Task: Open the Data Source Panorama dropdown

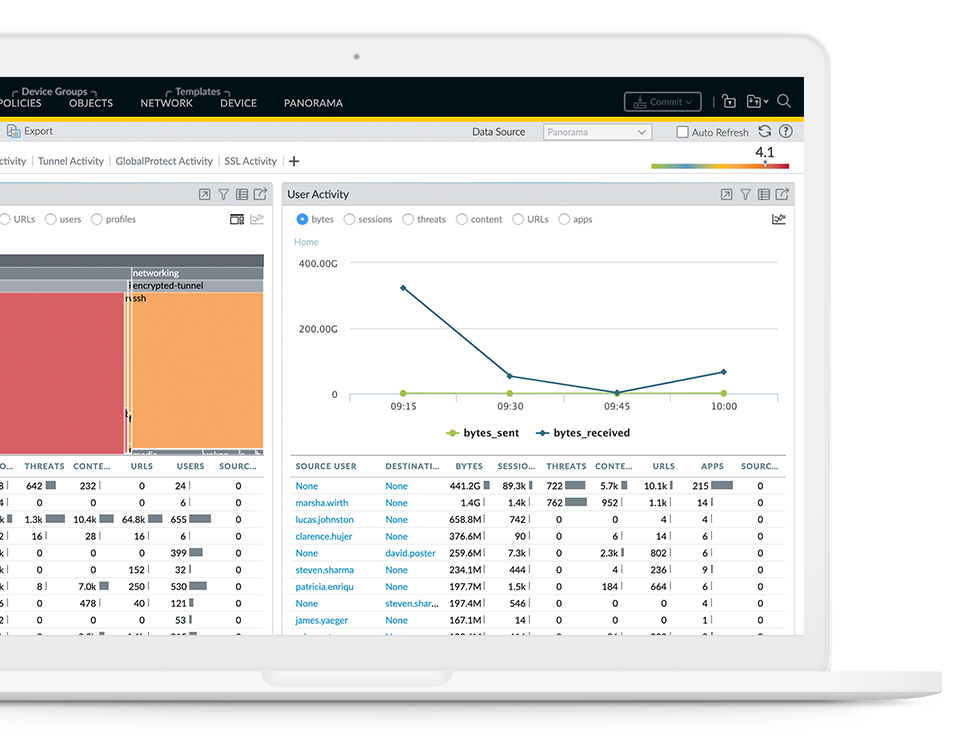Action: (x=598, y=132)
